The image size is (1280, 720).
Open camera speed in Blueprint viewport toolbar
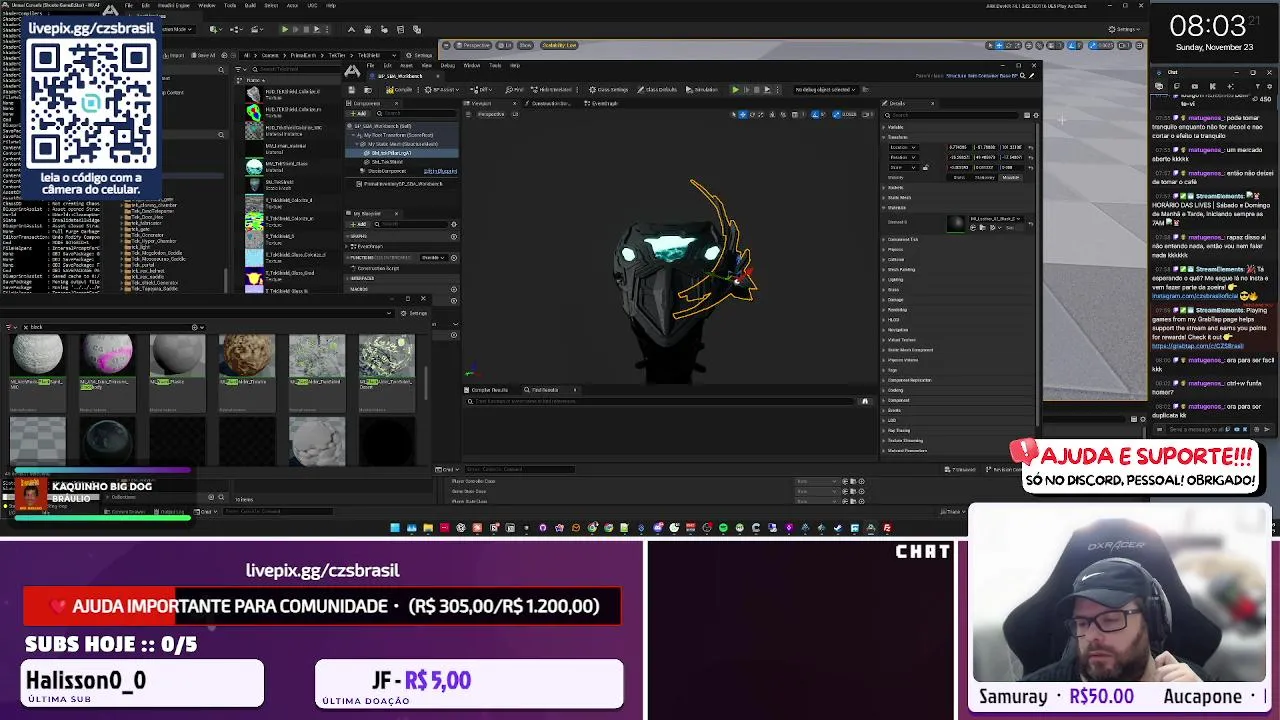(x=867, y=115)
